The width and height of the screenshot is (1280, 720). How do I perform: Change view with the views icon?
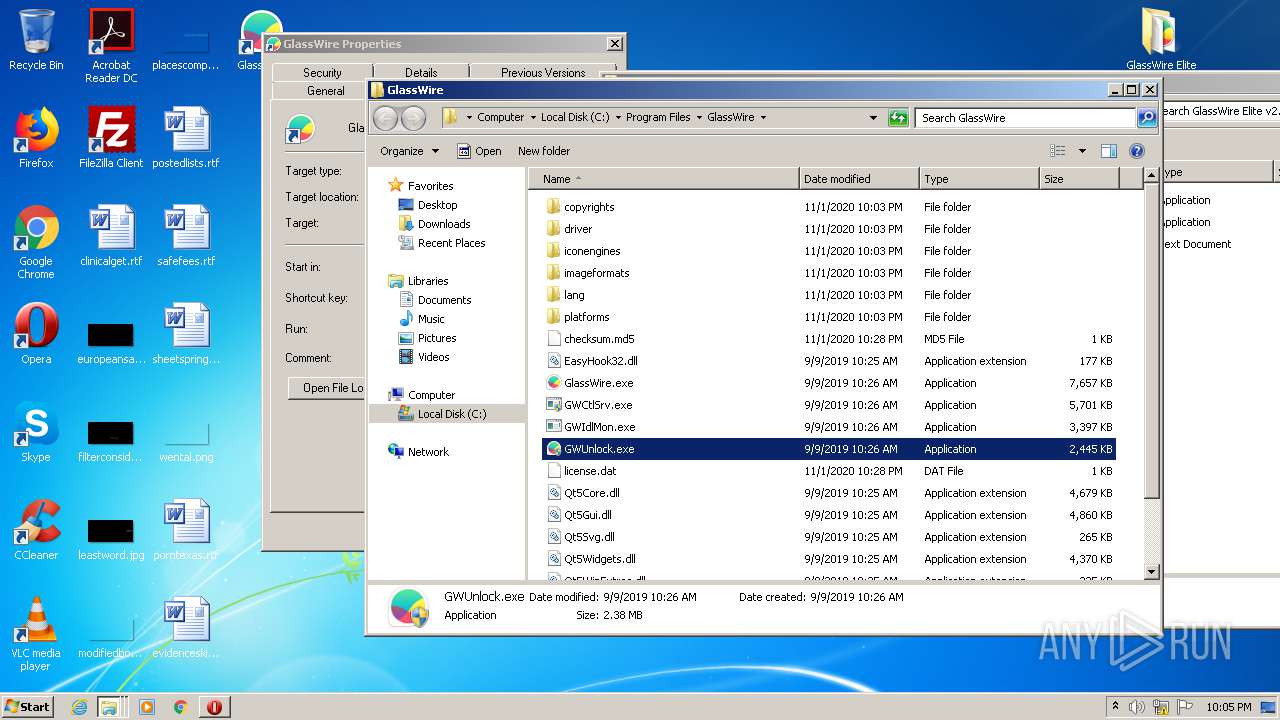click(1058, 151)
